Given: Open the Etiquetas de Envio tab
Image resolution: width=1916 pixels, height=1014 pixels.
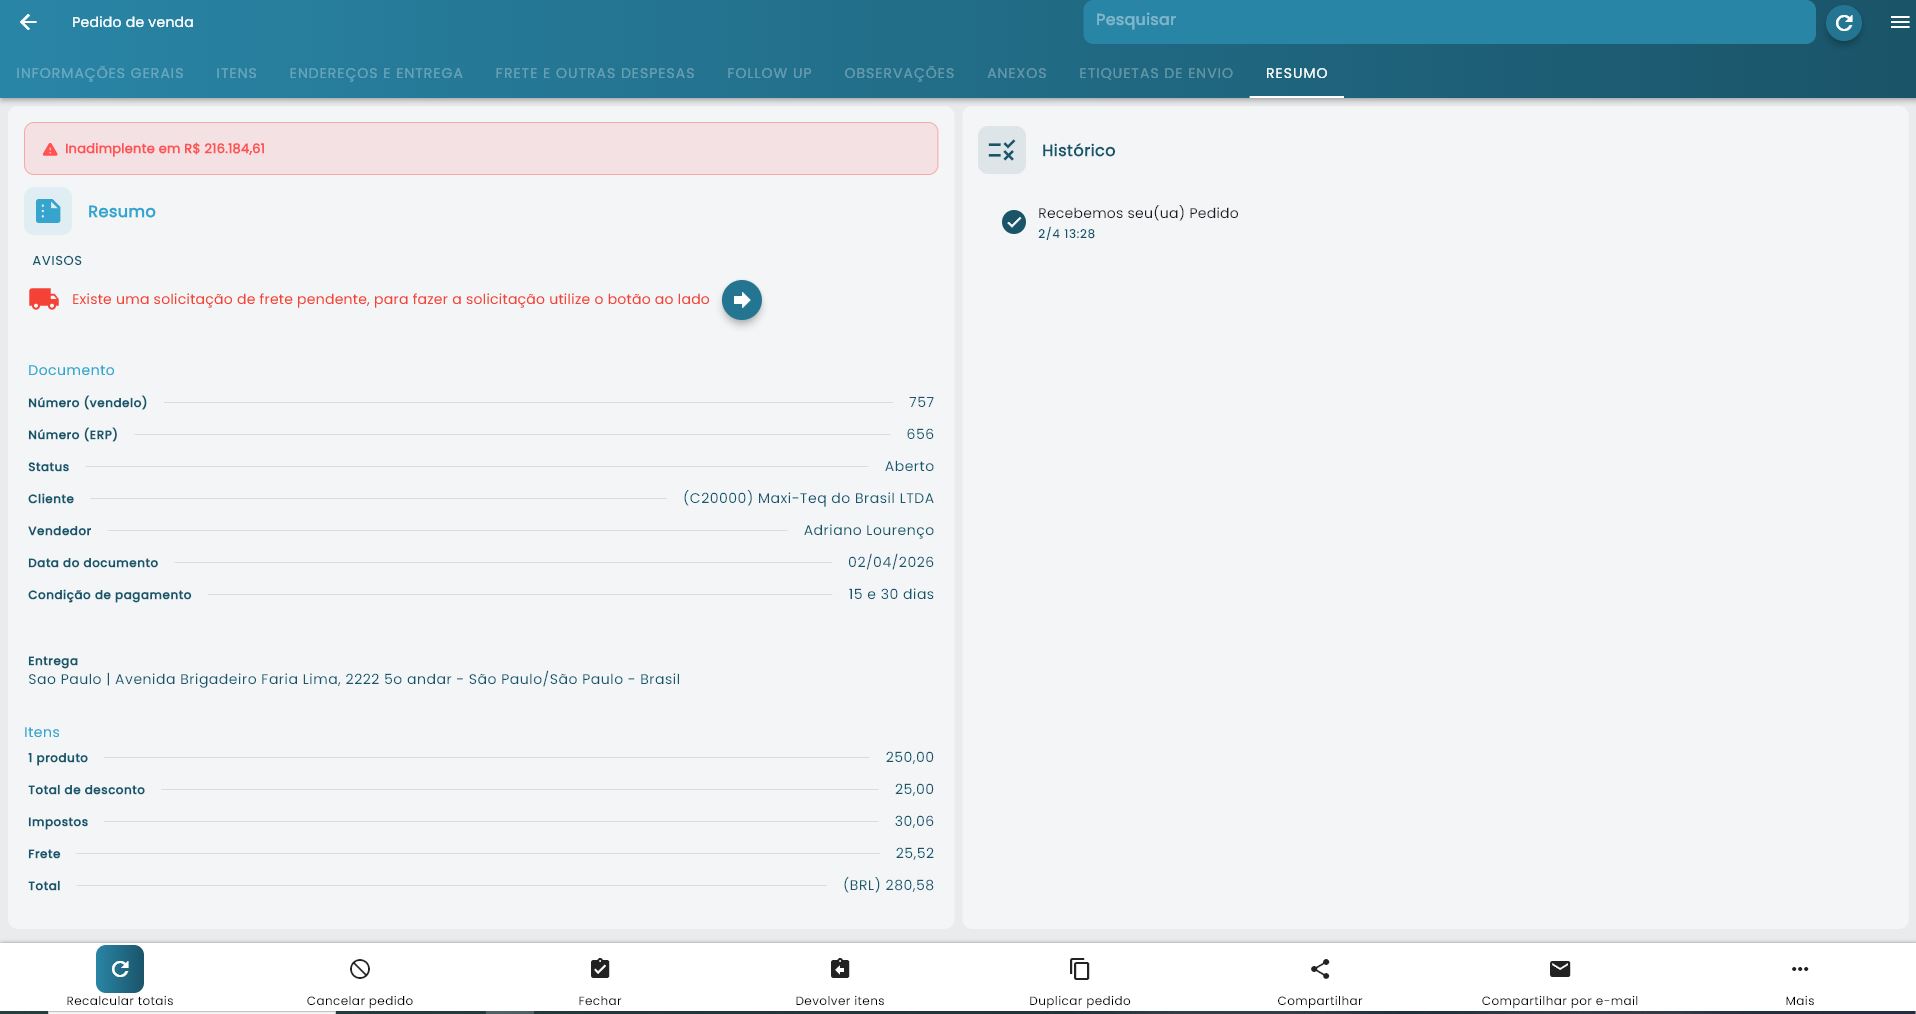Looking at the screenshot, I should click(x=1155, y=73).
